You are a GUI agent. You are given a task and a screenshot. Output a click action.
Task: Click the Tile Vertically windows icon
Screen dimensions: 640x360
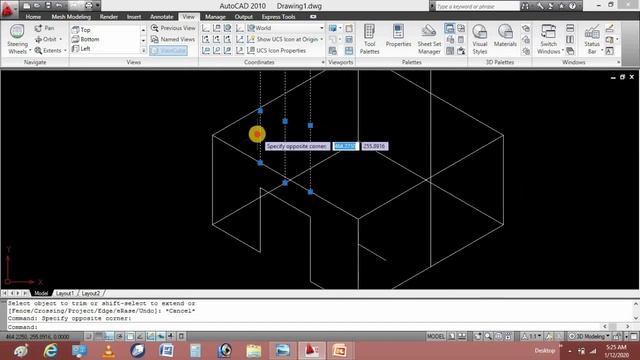tap(570, 40)
